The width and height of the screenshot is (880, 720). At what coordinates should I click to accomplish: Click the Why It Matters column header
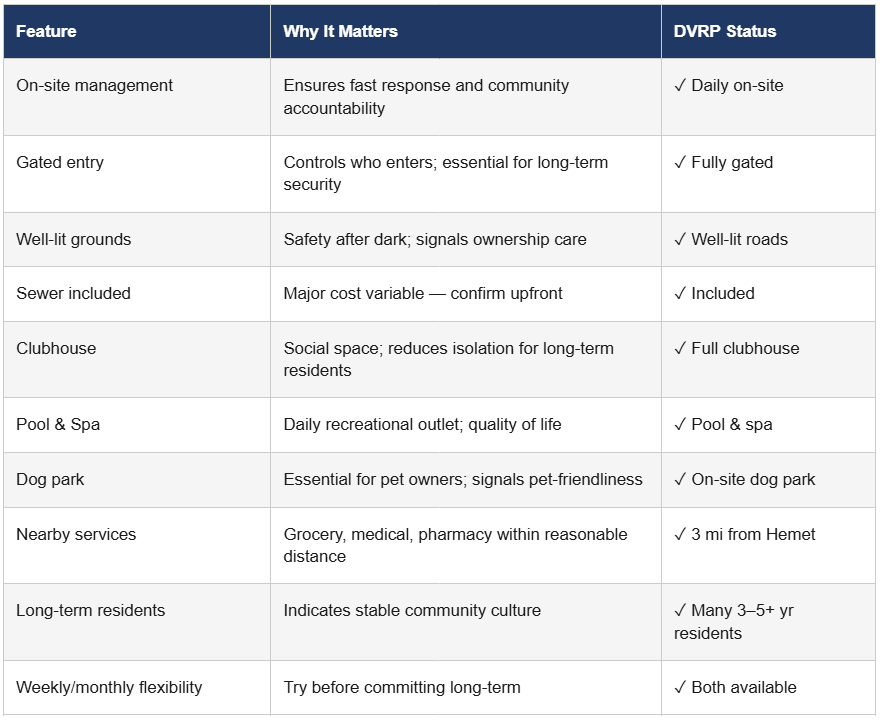coord(340,31)
